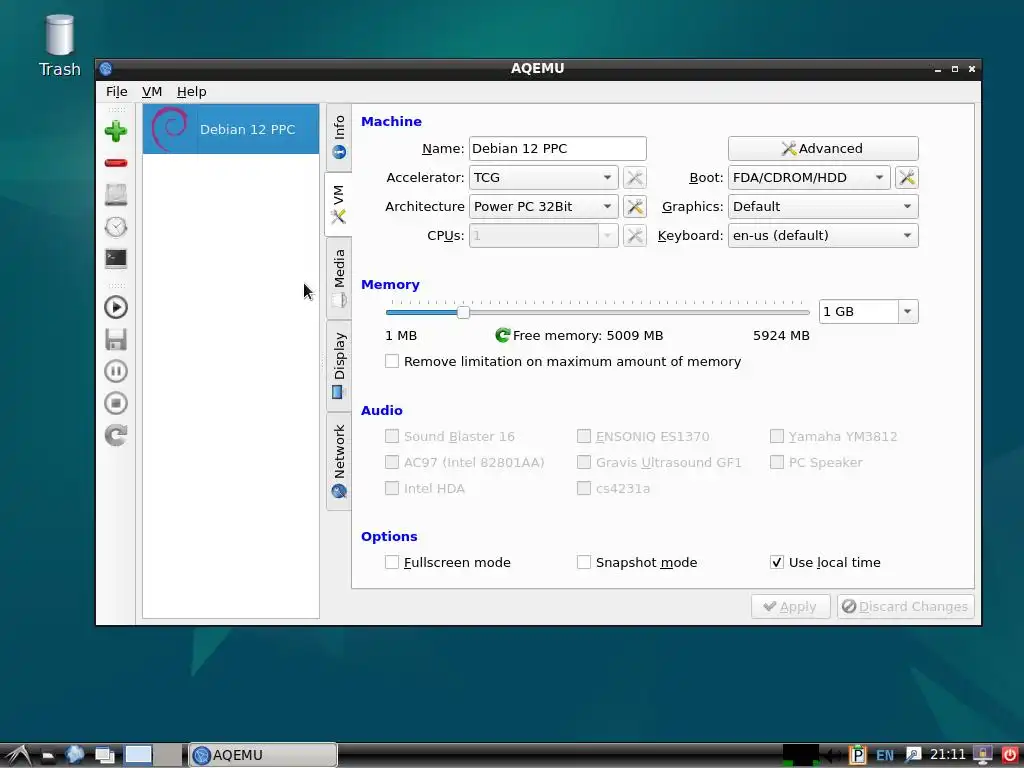Switch to the Display tab
Image resolution: width=1024 pixels, height=768 pixels.
(x=339, y=366)
